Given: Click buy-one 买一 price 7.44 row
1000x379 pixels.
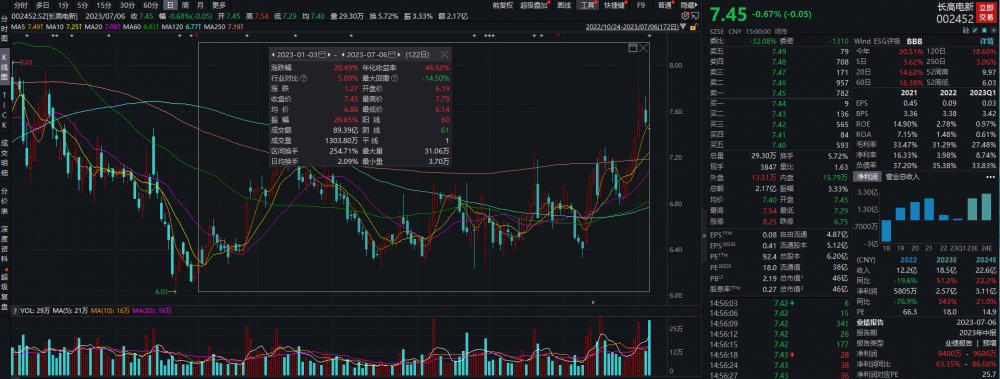Looking at the screenshot, I should 779,103.
